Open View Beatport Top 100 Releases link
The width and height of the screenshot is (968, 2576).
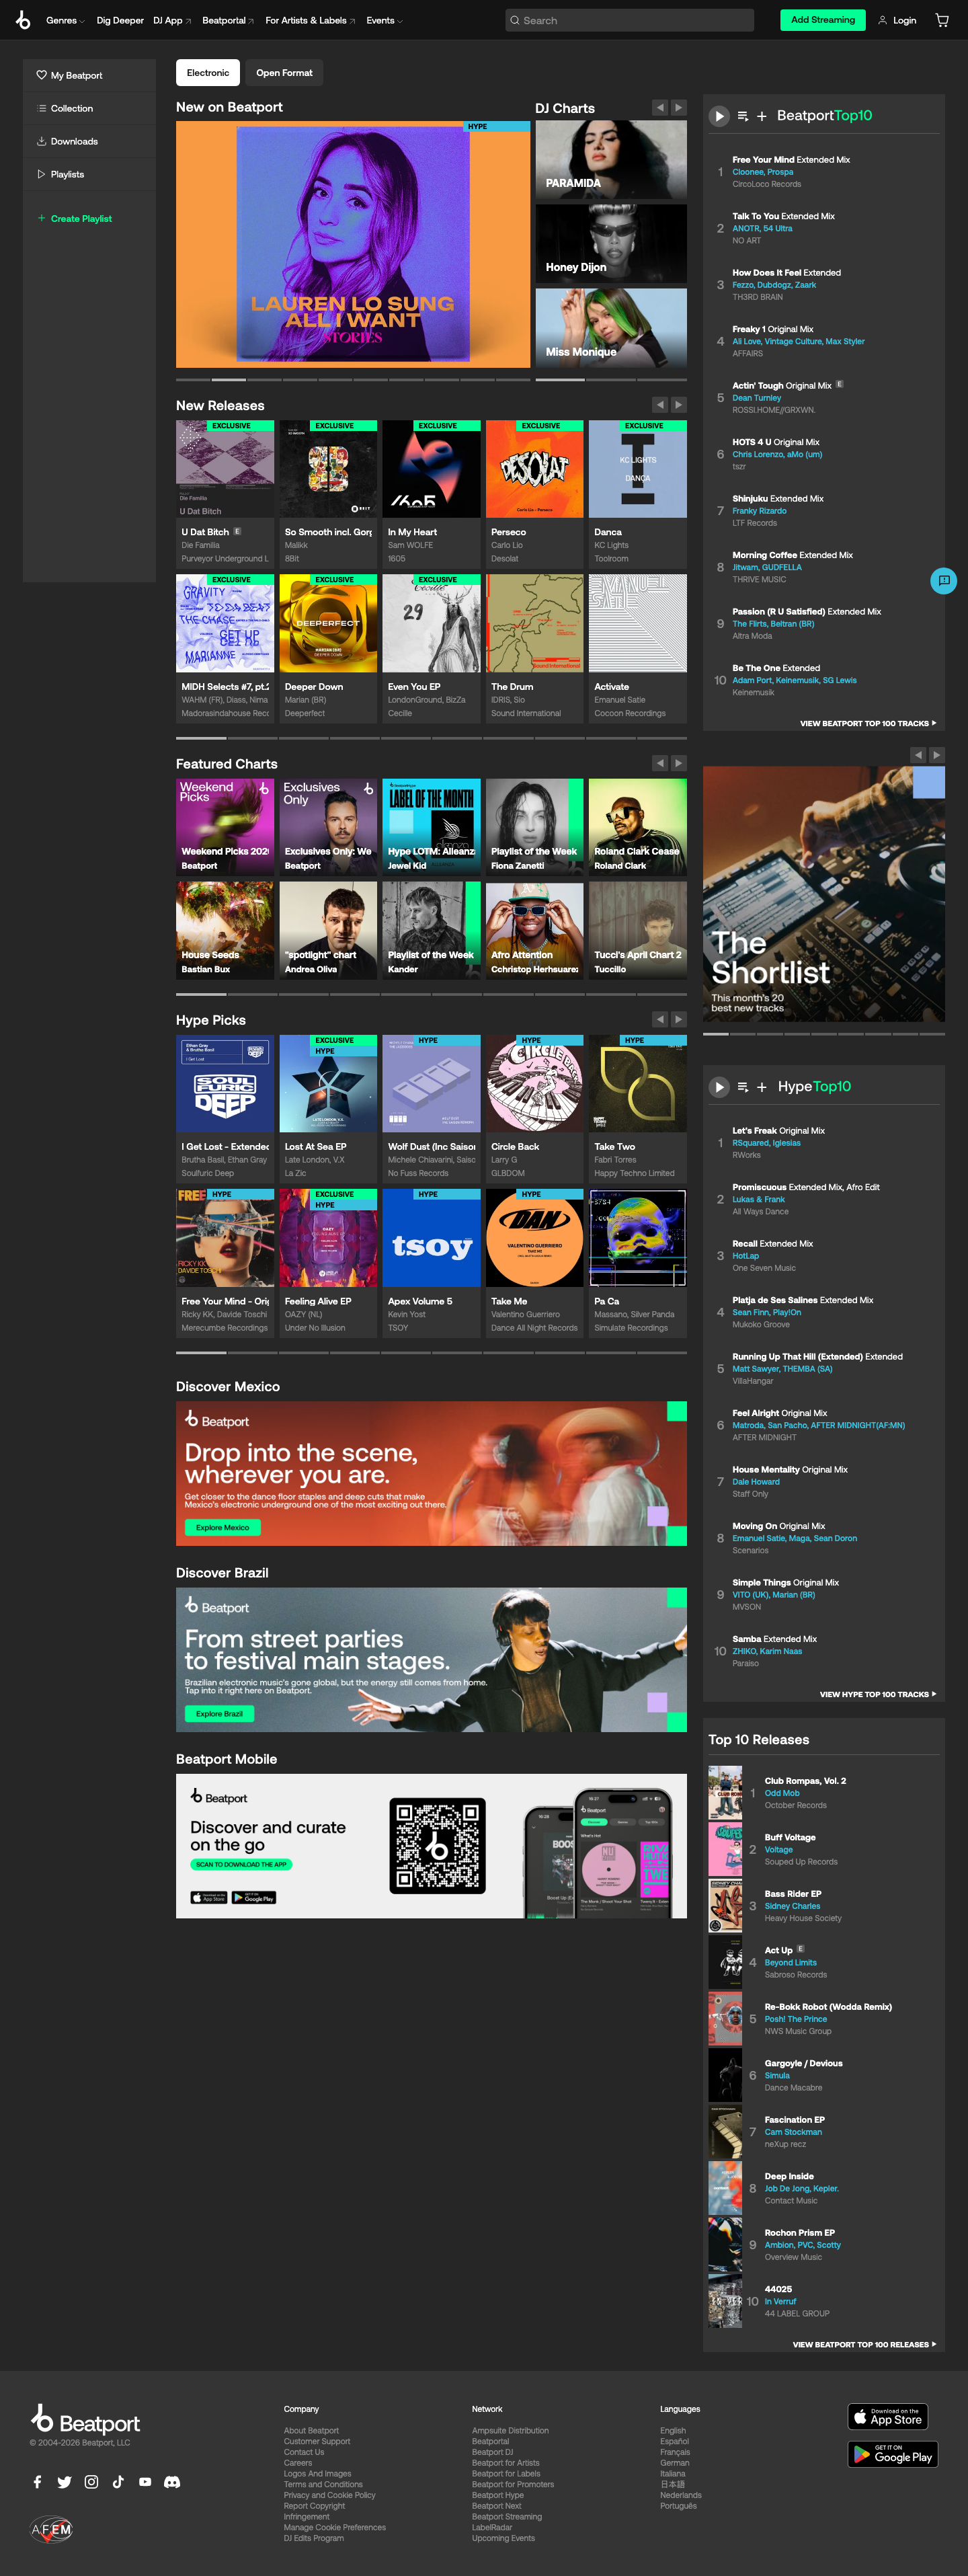tap(864, 2344)
